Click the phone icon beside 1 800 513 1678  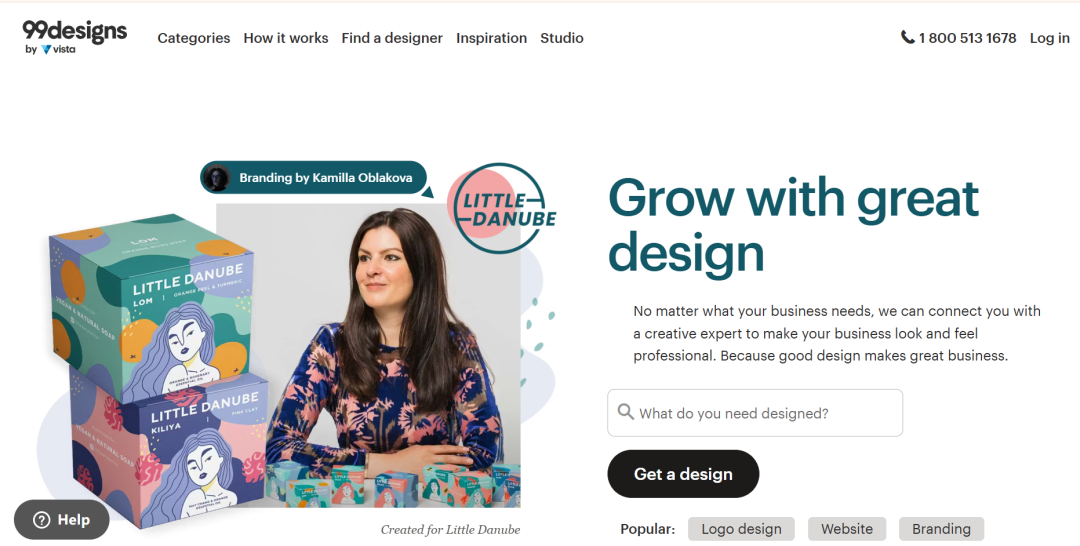pyautogui.click(x=908, y=37)
